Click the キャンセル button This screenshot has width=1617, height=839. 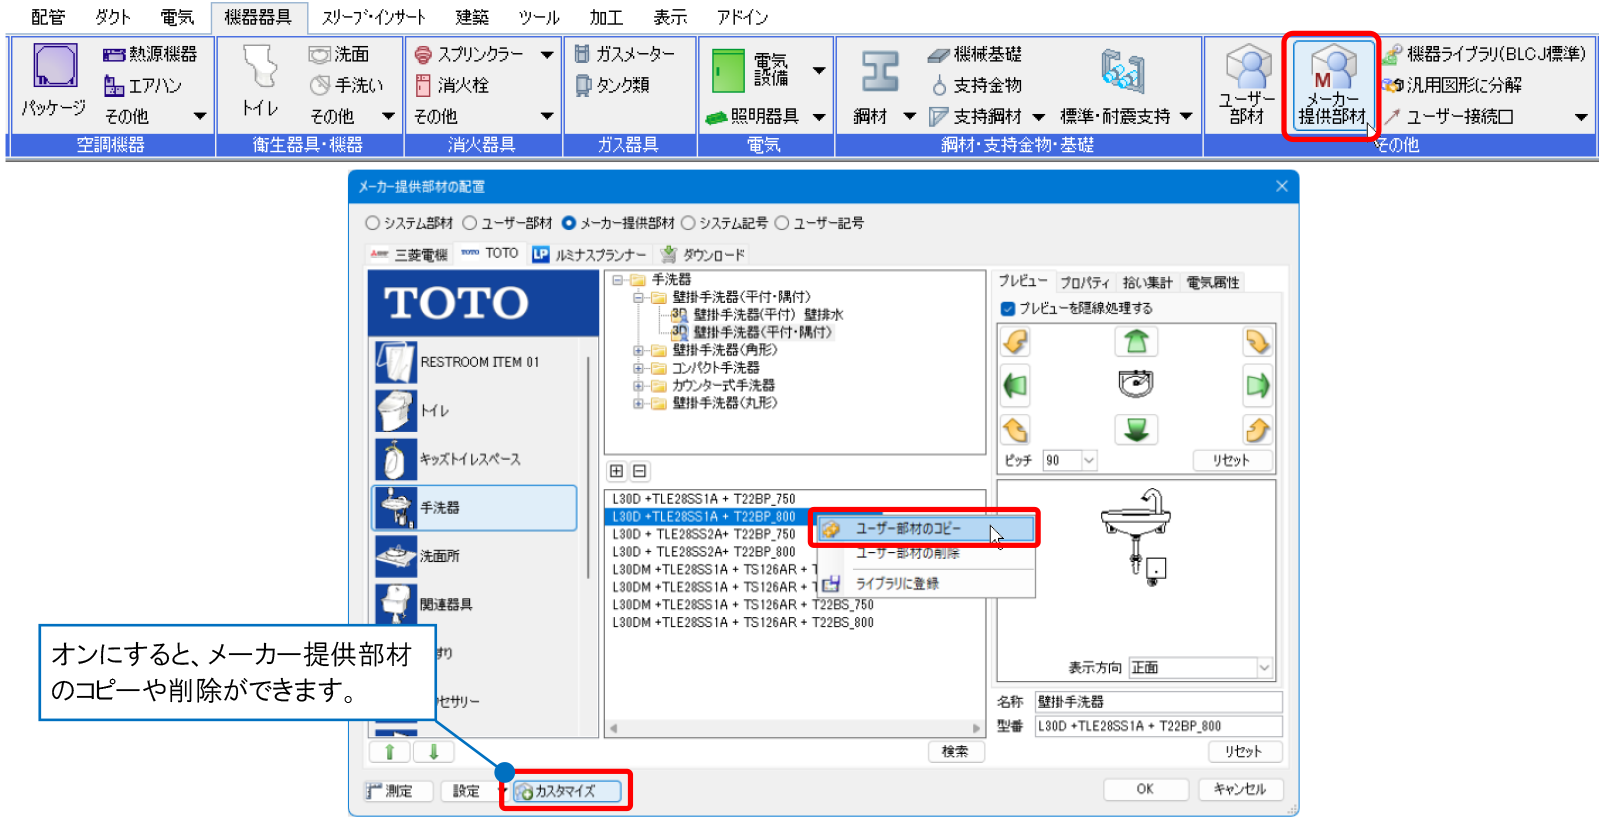(x=1240, y=789)
